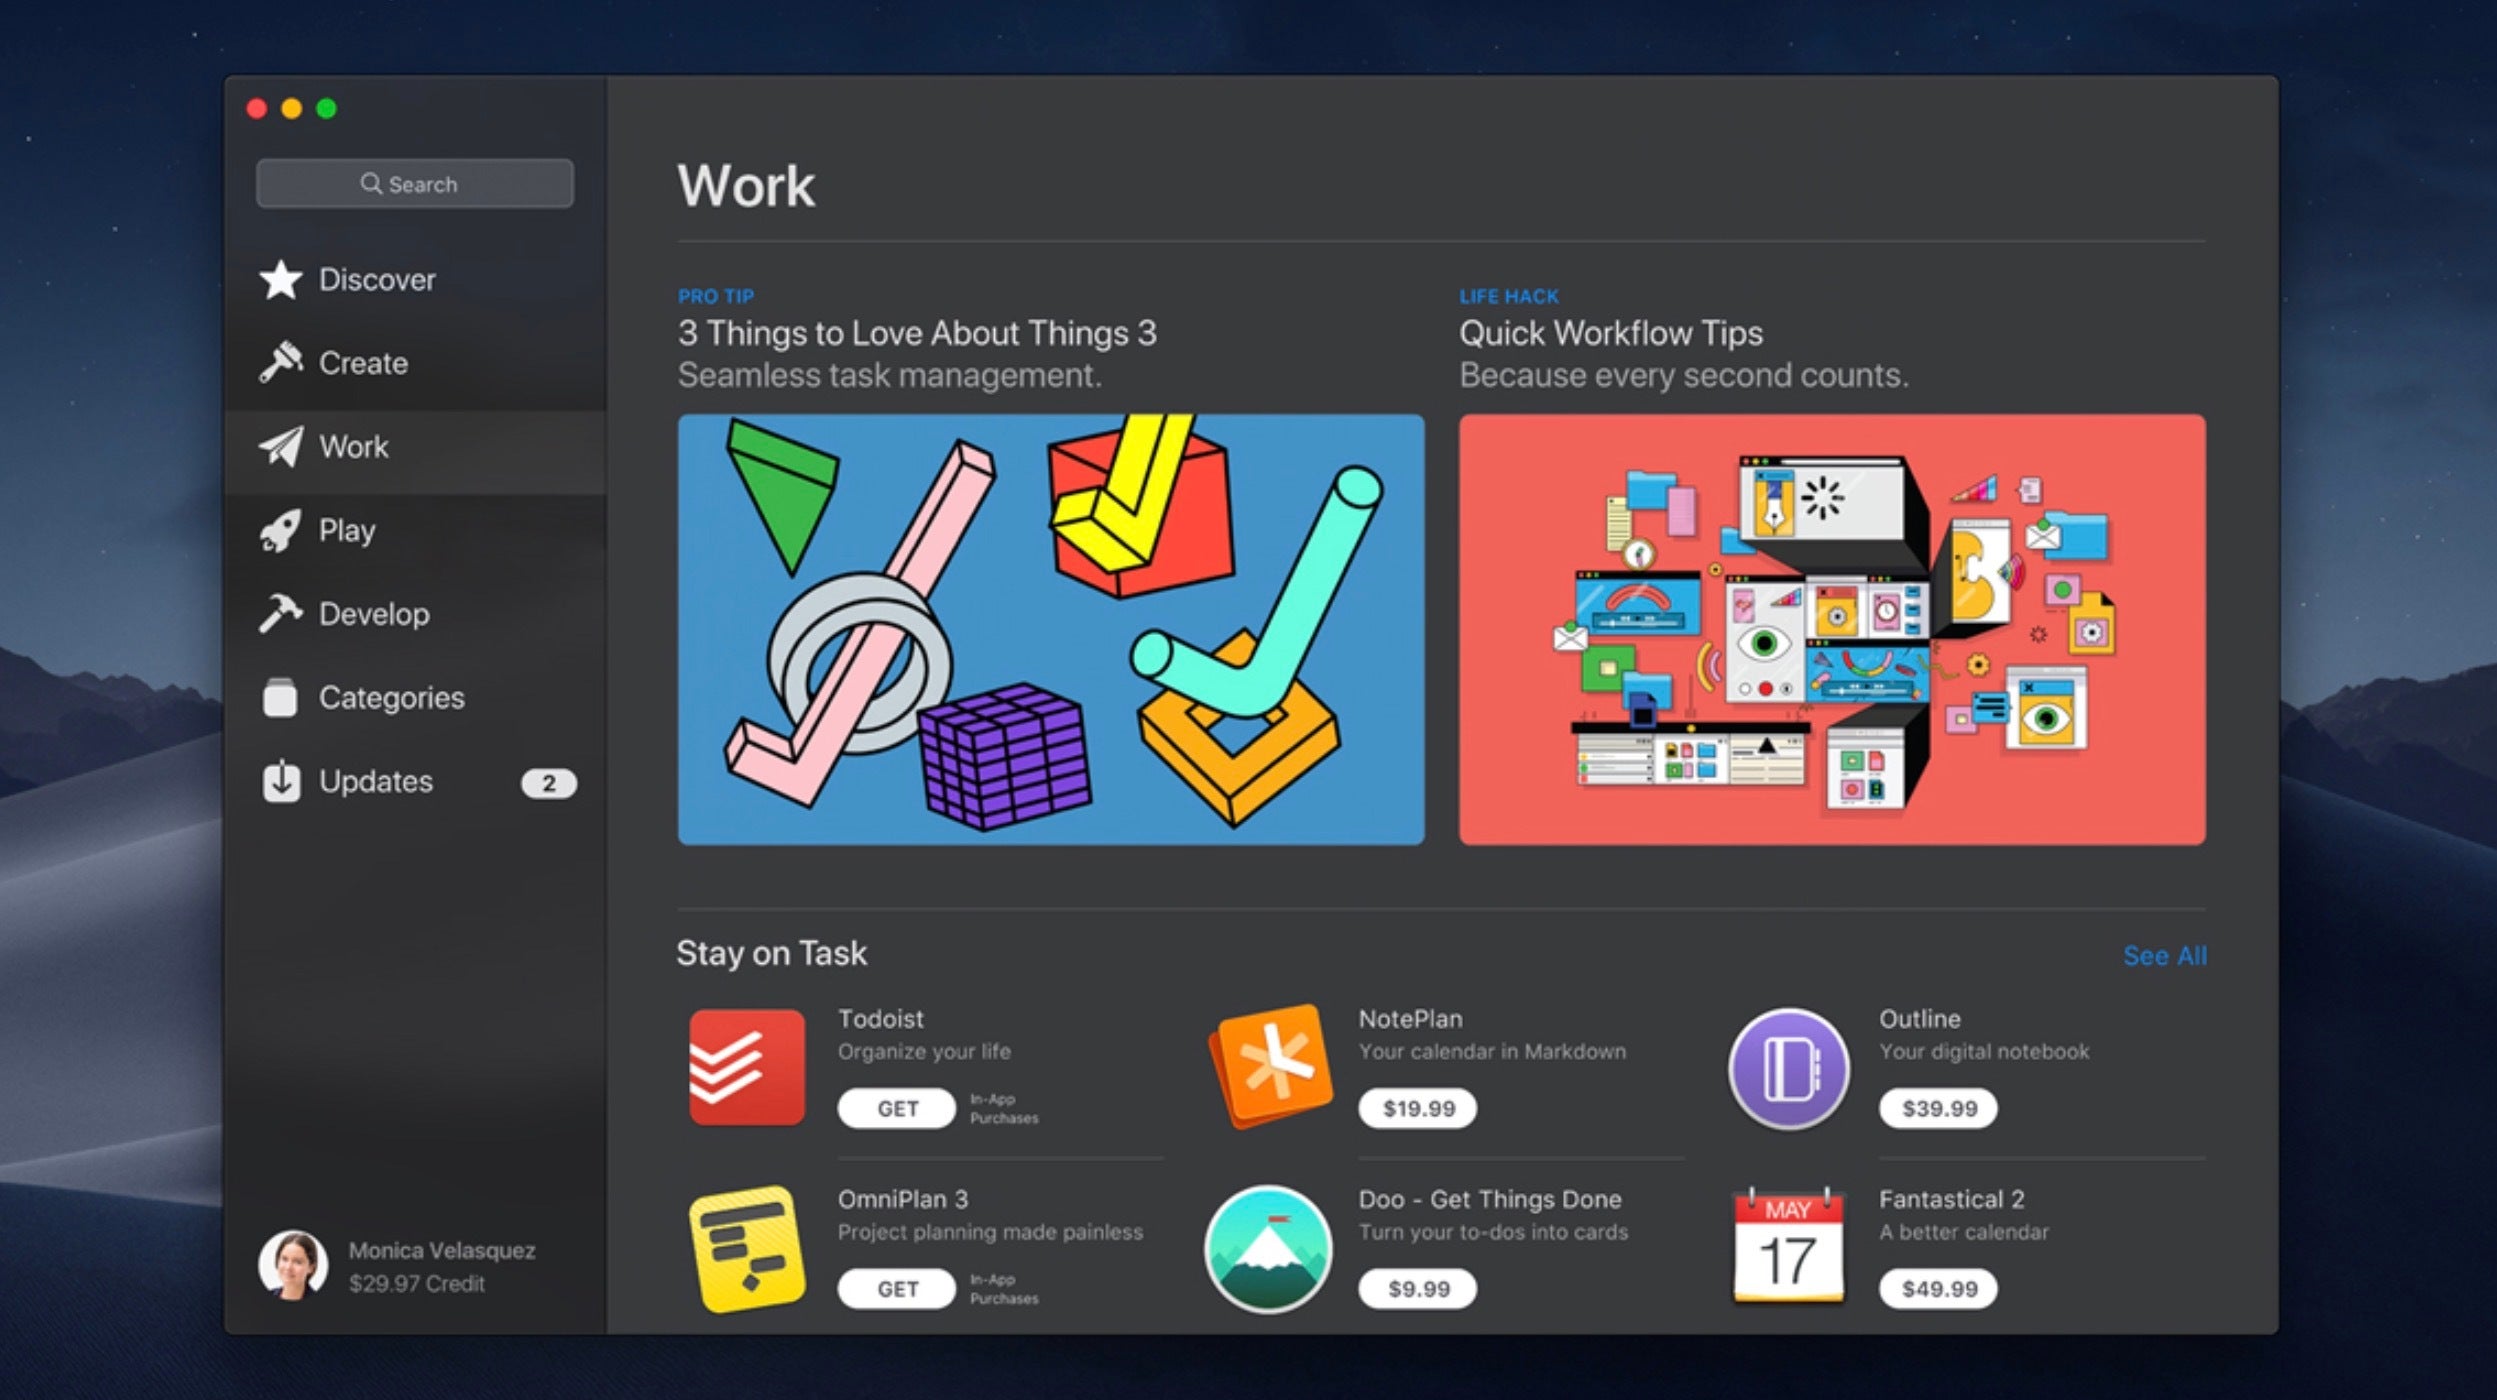
Task: Click the See All link for Stay on Task
Action: pyautogui.click(x=2164, y=956)
